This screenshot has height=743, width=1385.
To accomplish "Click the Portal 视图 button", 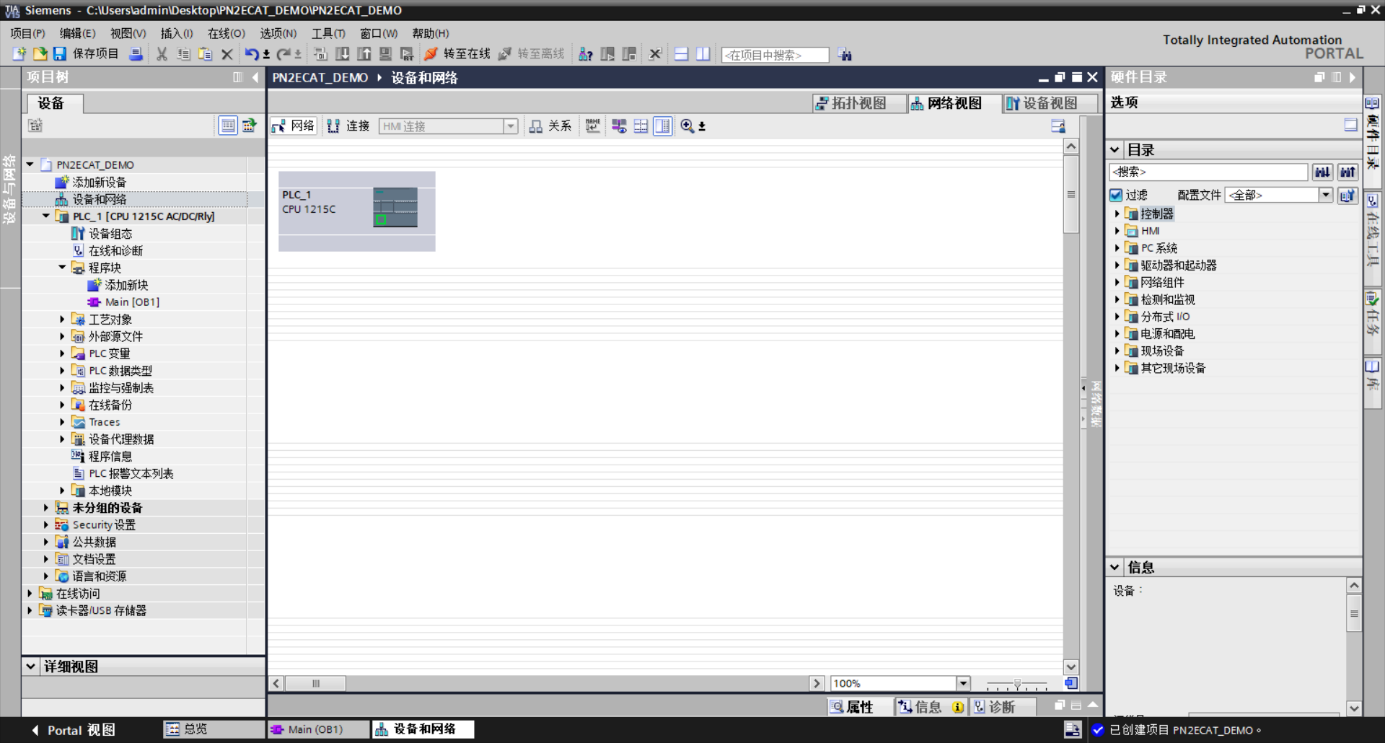I will click(73, 730).
